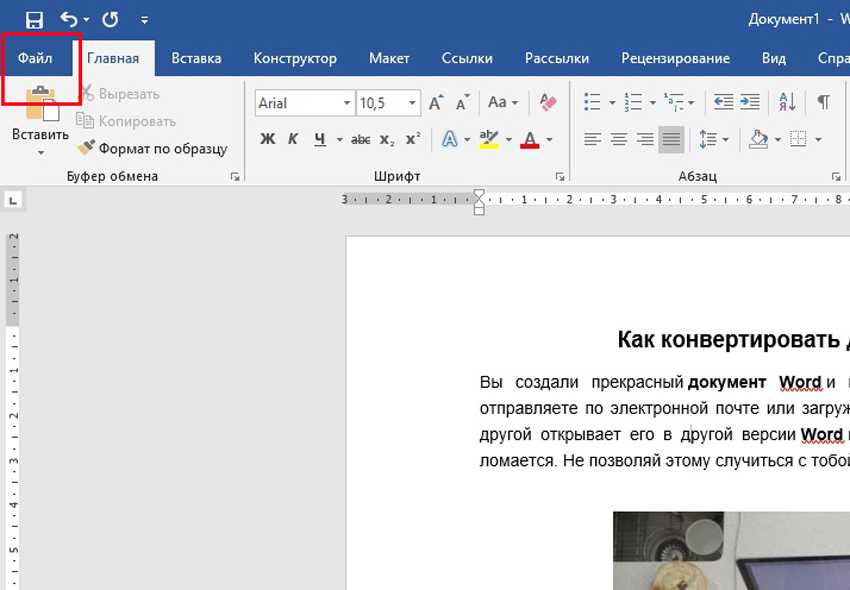Open the Шрифт dialog launcher
The width and height of the screenshot is (850, 590).
560,176
